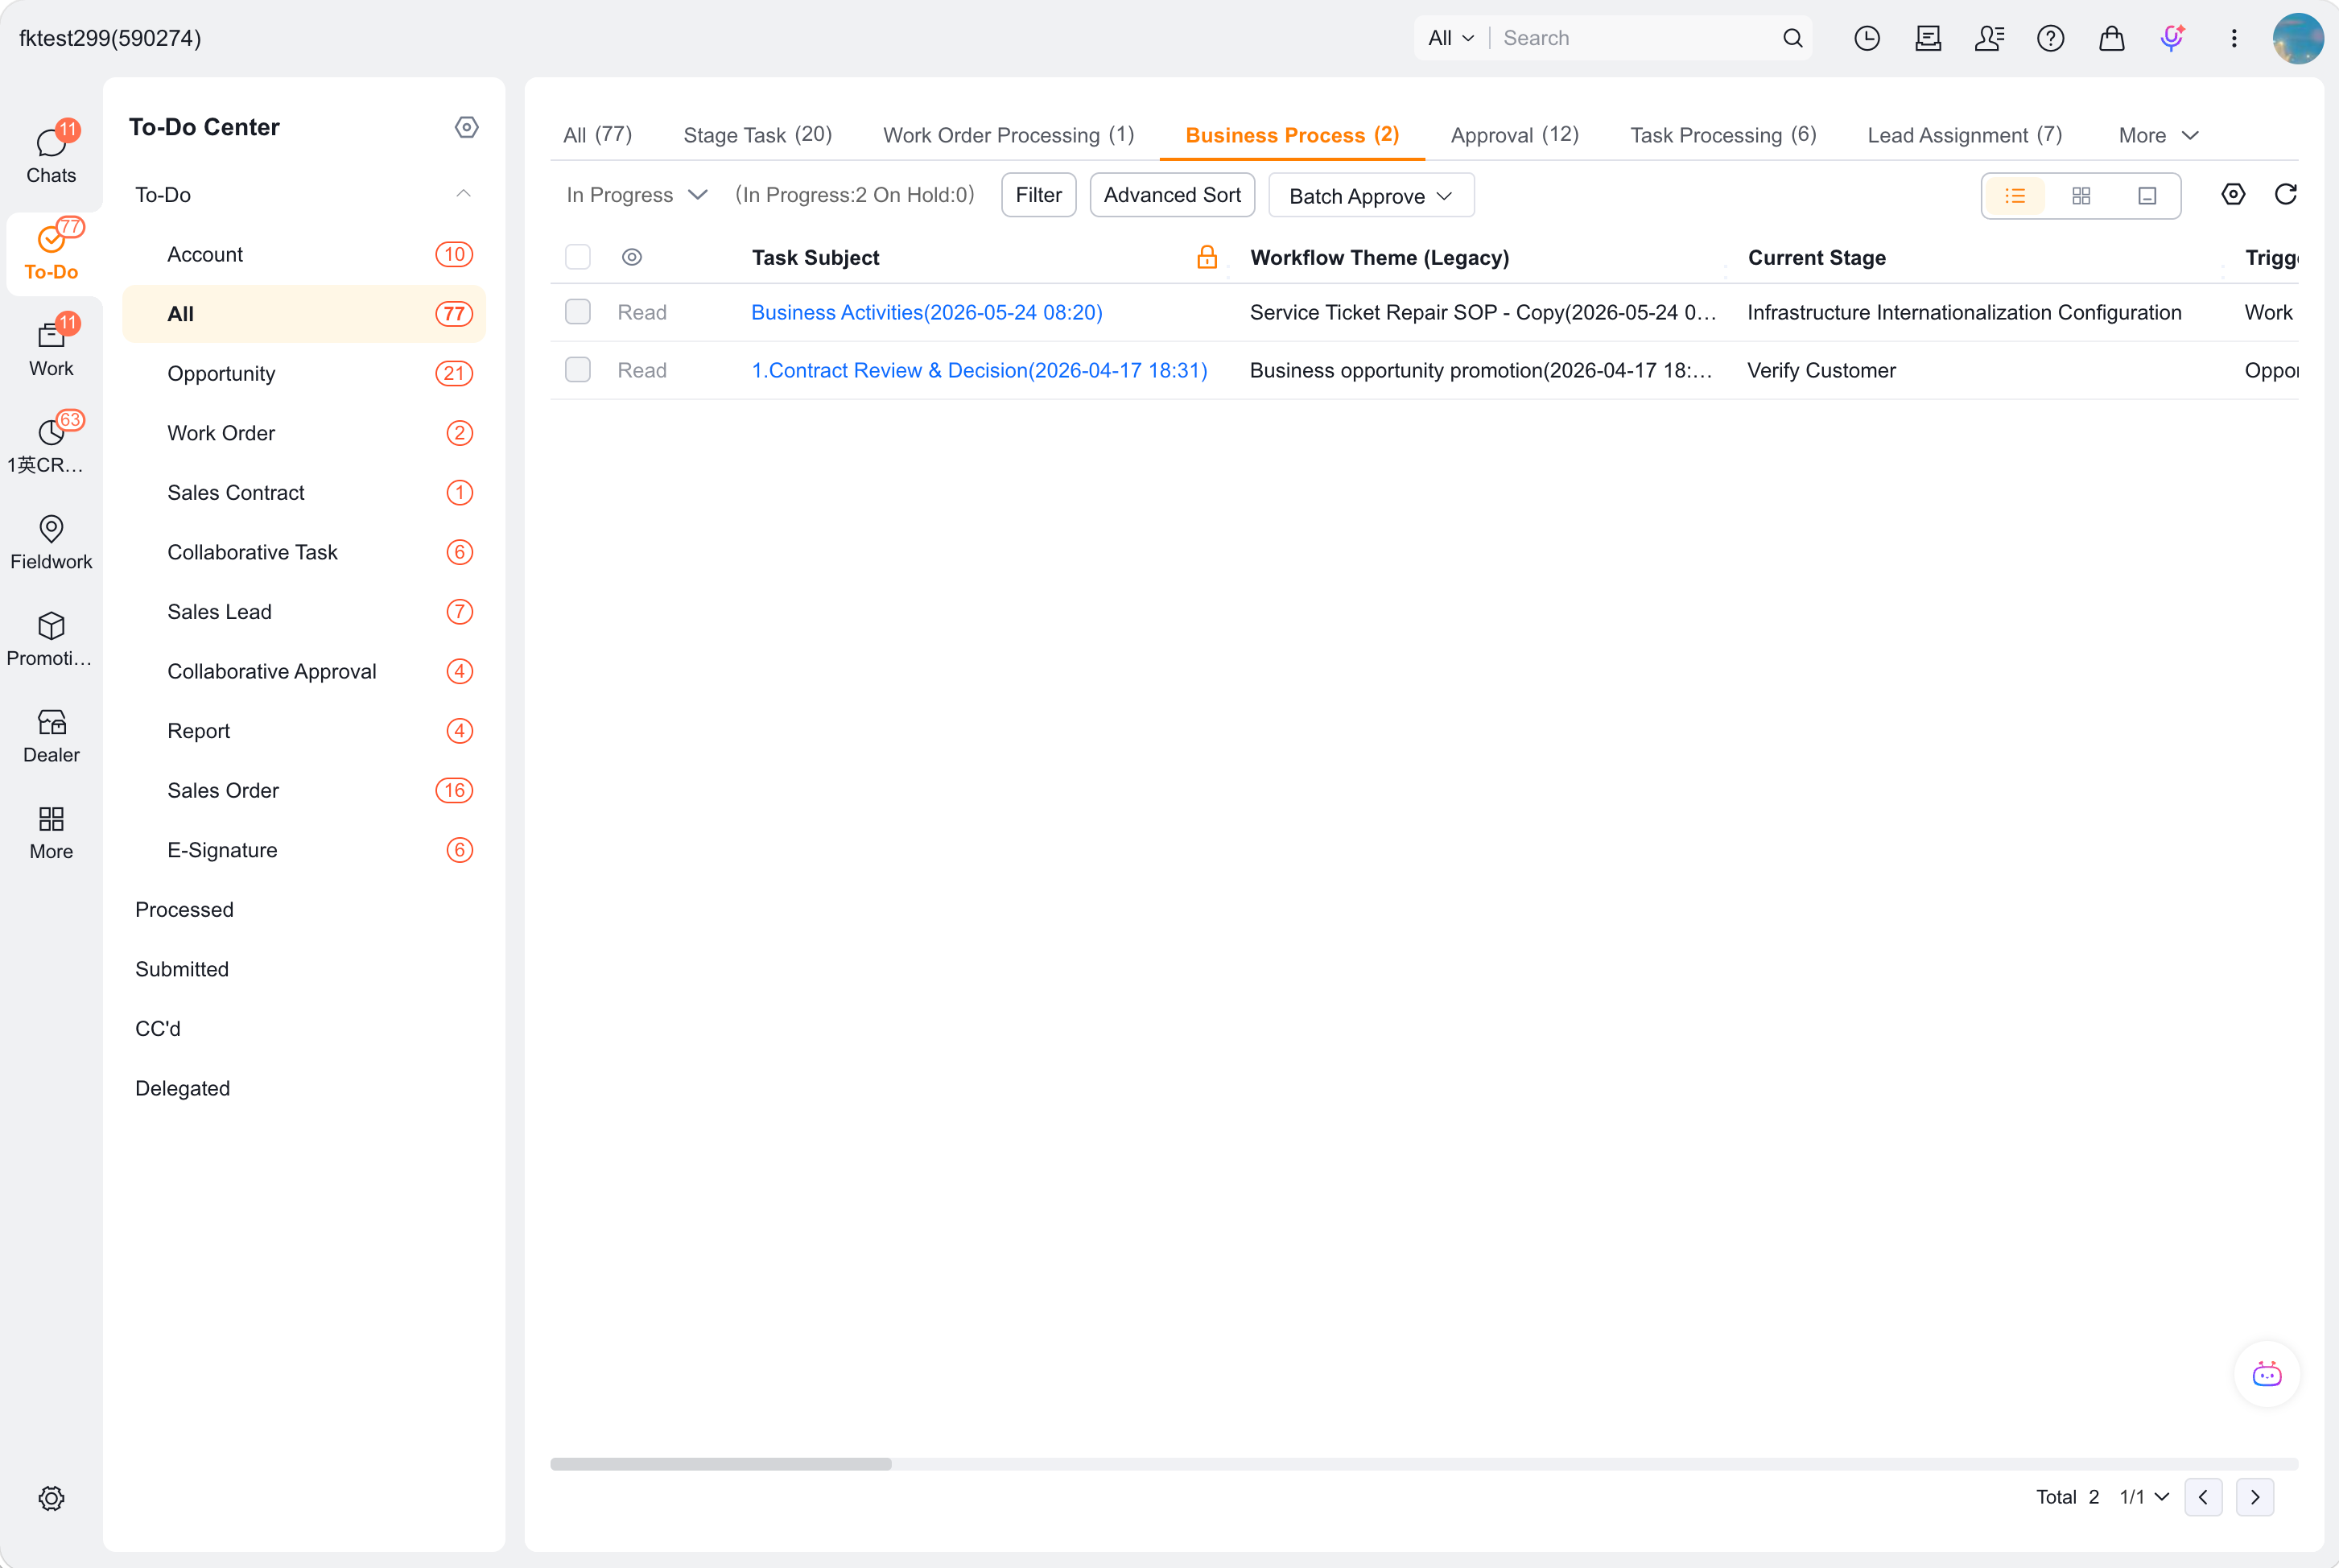2339x1568 pixels.
Task: Open the shopping bag icon
Action: 2111,38
